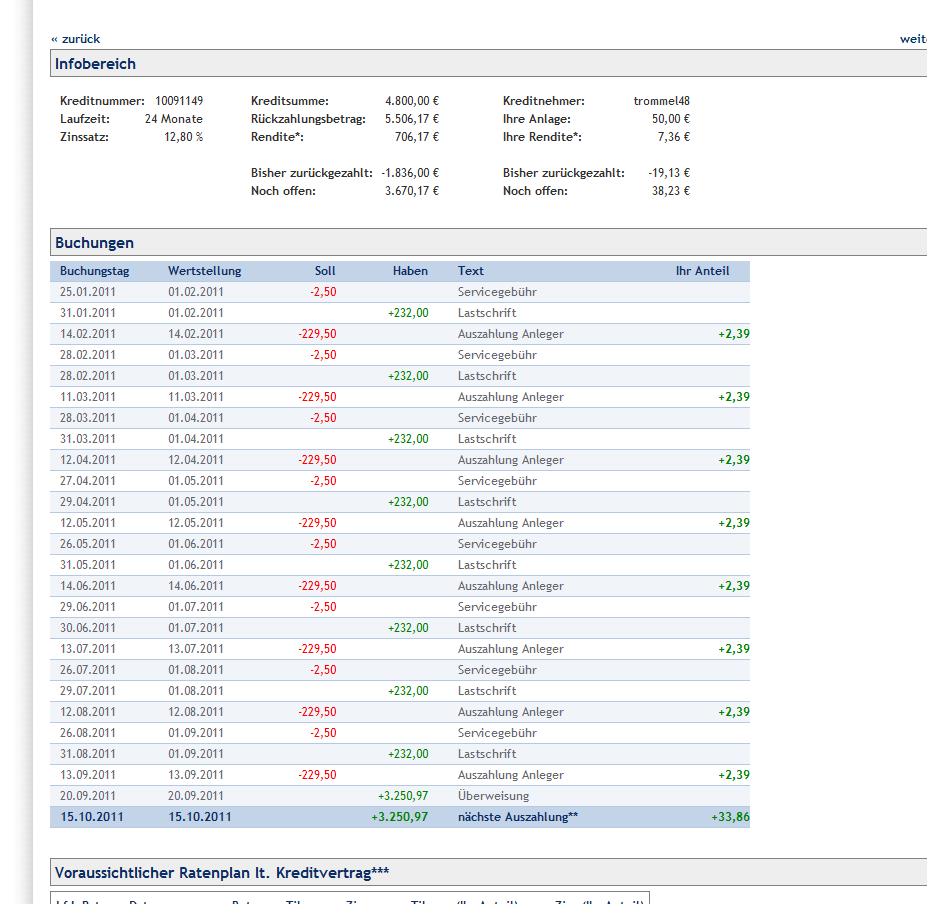
Task: Select +33,86 share in 15.10.2011 row
Action: coord(730,816)
